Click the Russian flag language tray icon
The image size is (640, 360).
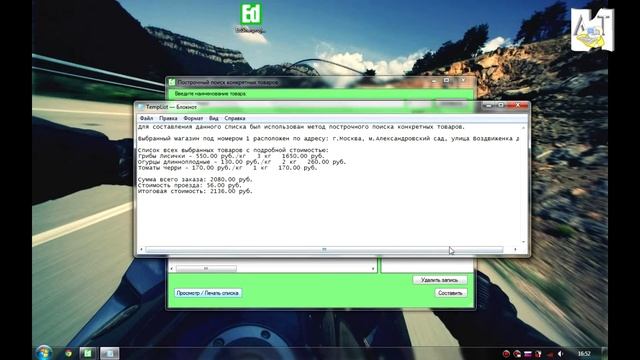(528, 353)
